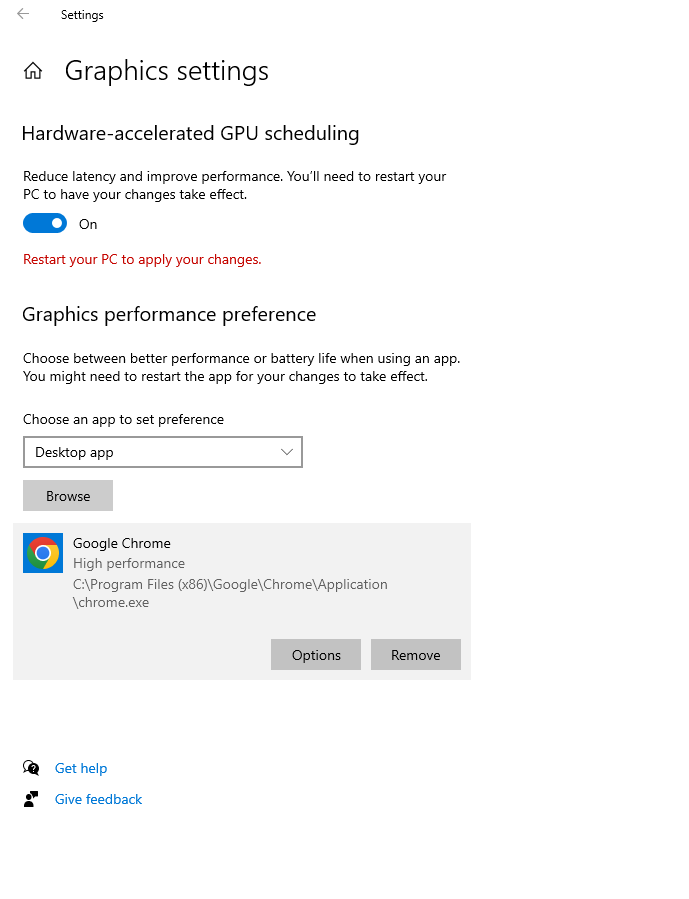Click the Graphics settings page heading

click(166, 70)
